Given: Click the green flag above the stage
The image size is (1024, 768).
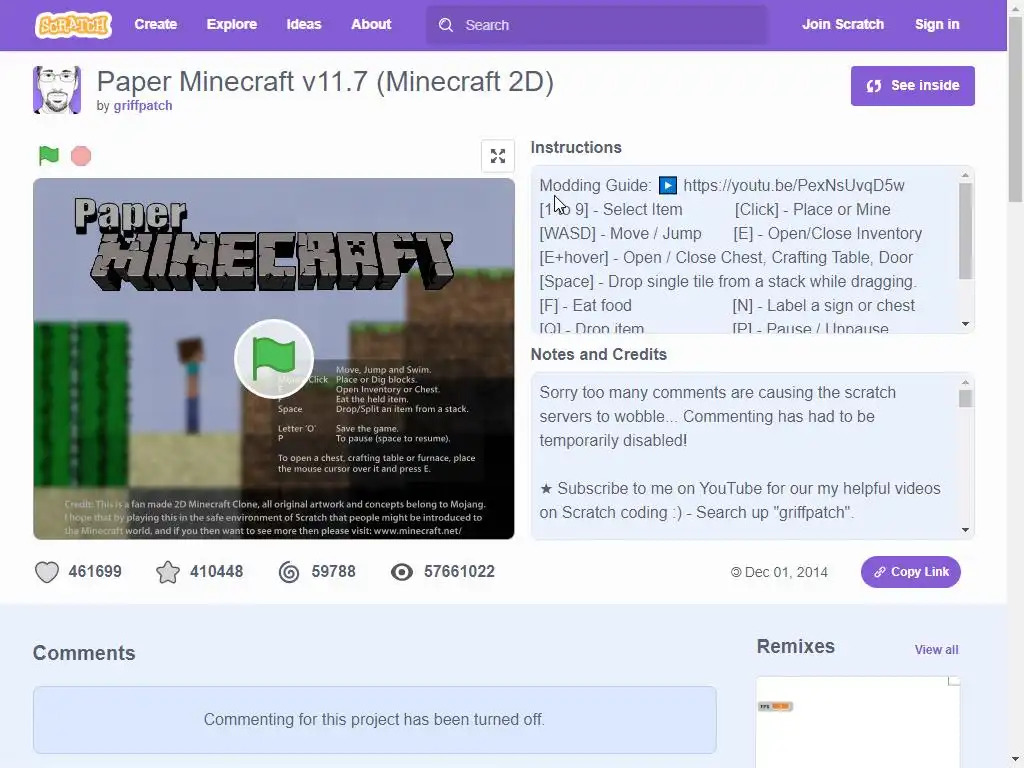Looking at the screenshot, I should coord(48,155).
